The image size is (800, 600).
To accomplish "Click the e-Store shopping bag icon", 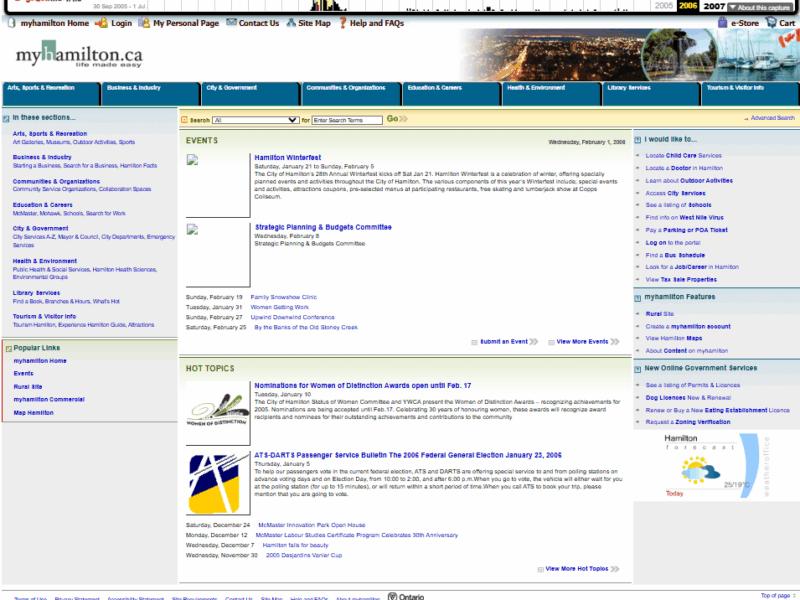I will click(722, 22).
